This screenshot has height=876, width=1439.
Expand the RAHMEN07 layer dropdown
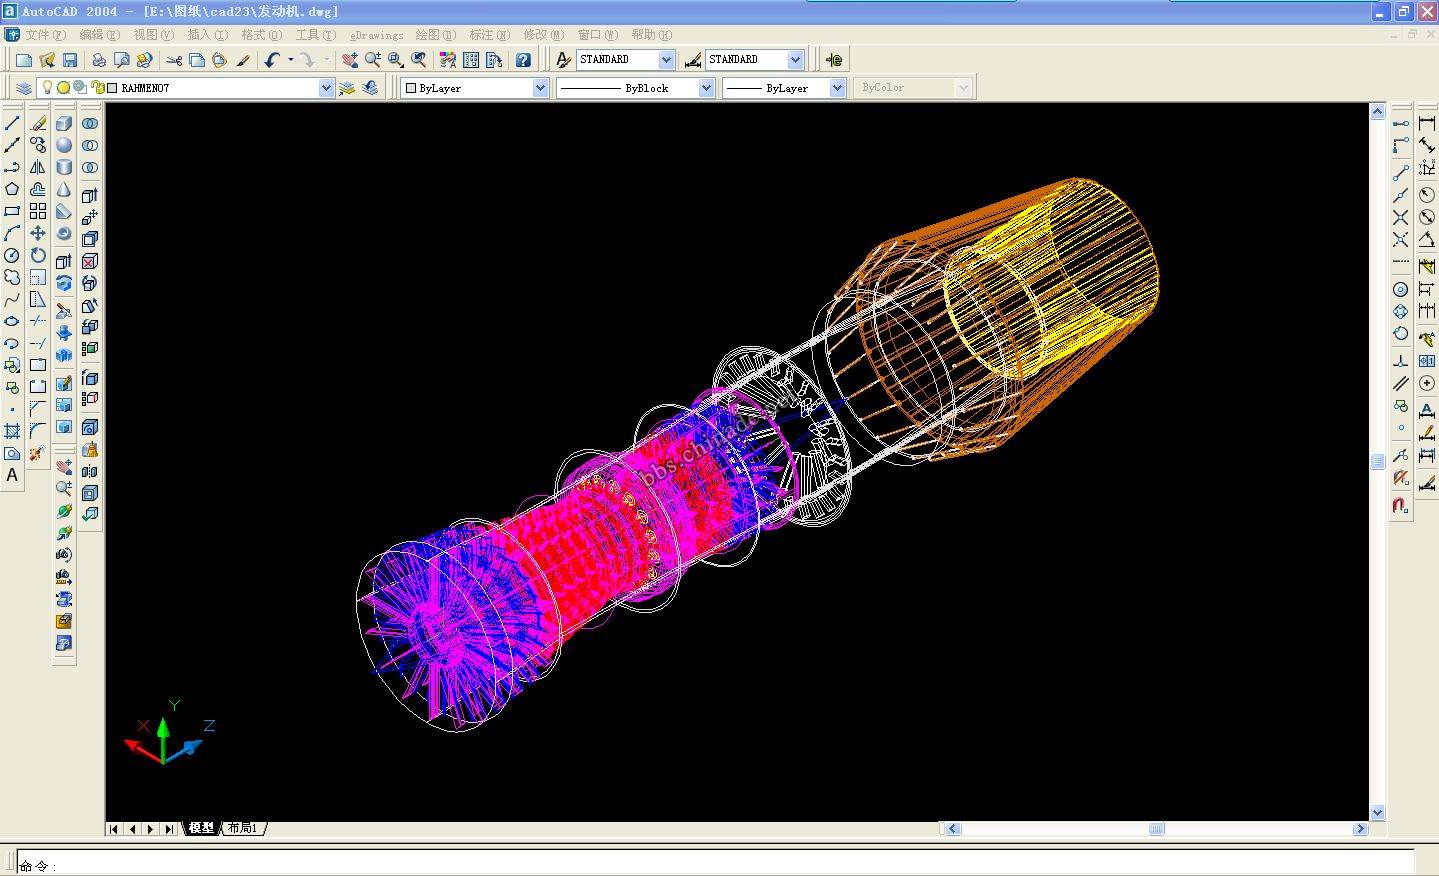point(326,88)
